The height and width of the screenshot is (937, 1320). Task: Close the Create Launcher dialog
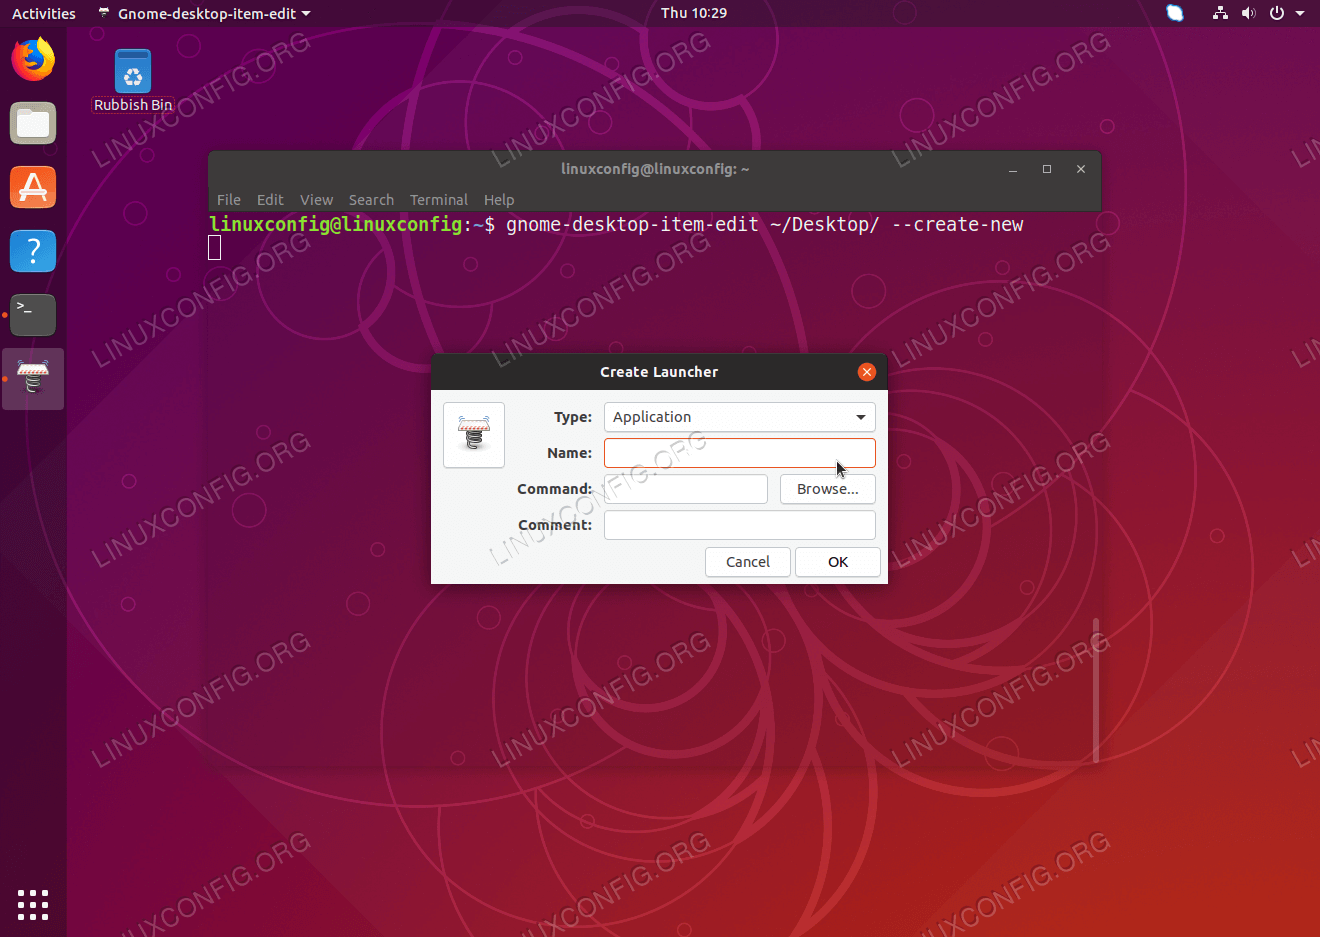click(x=867, y=372)
